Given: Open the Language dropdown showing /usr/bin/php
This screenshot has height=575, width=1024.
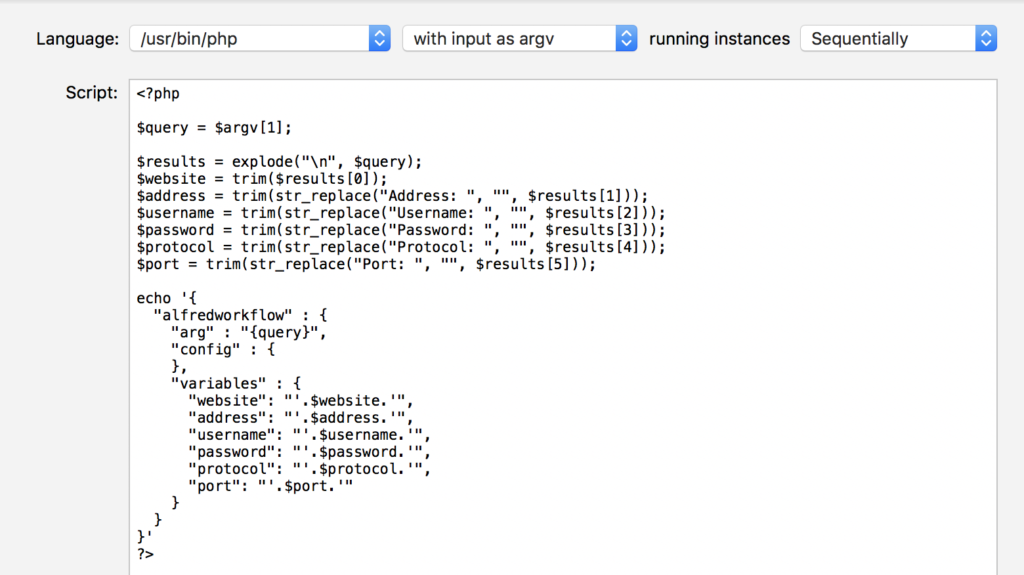Looking at the screenshot, I should coord(248,39).
